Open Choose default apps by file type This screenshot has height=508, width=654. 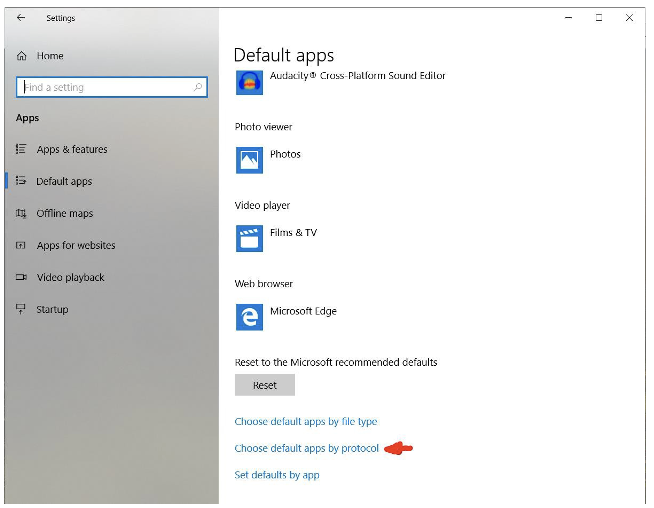click(305, 422)
